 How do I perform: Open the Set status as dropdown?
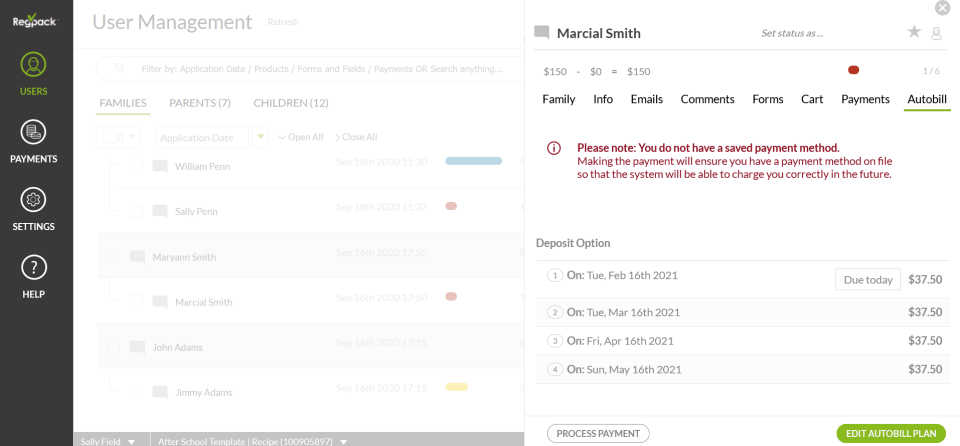(x=792, y=33)
